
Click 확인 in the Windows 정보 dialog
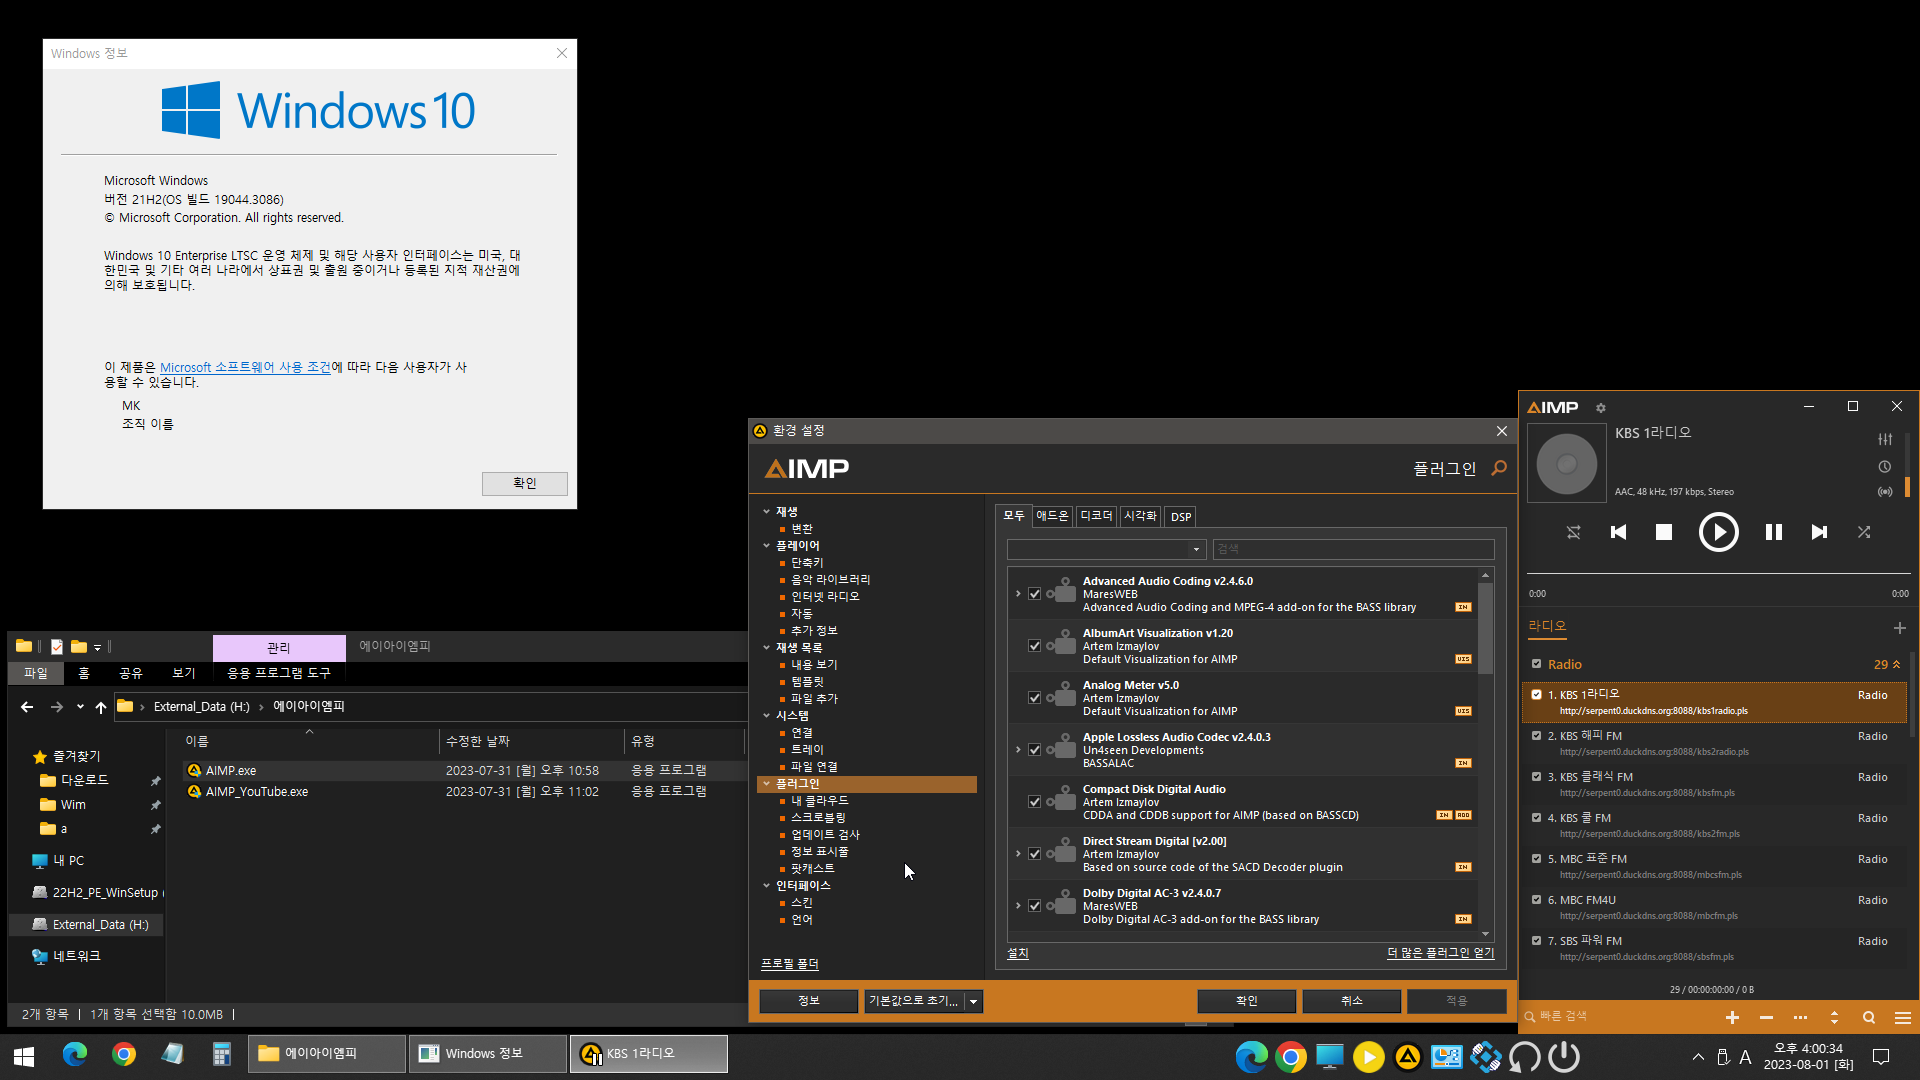[x=525, y=483]
